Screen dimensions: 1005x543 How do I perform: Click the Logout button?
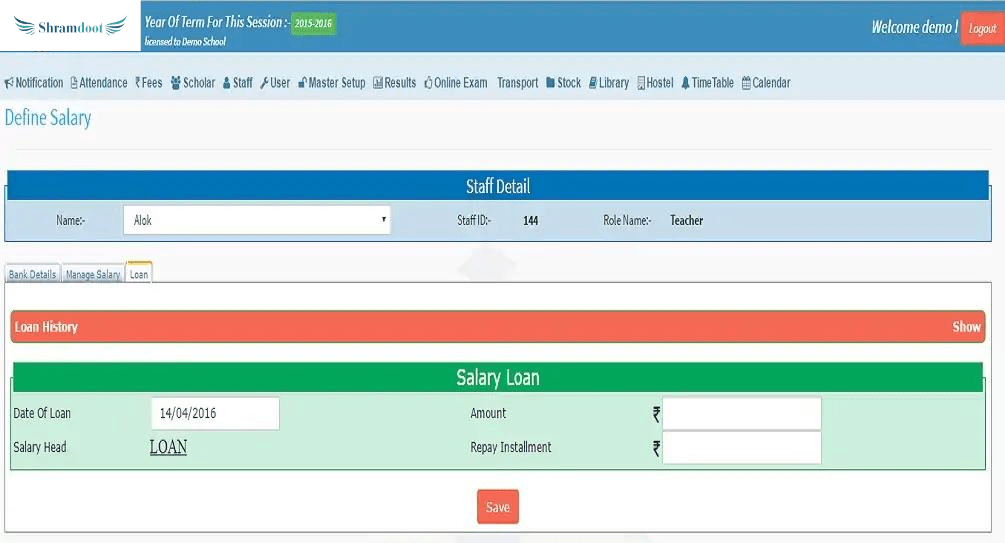click(x=981, y=29)
